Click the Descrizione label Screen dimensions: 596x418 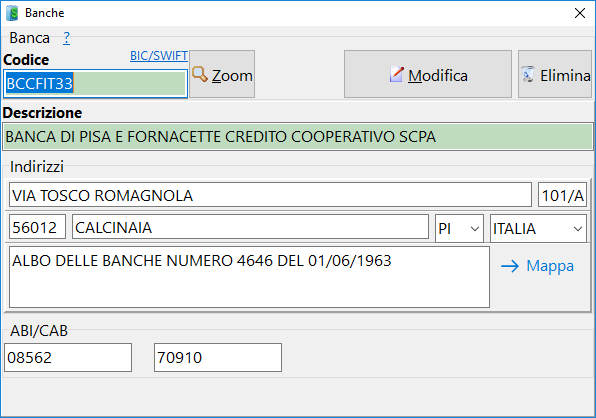point(42,113)
